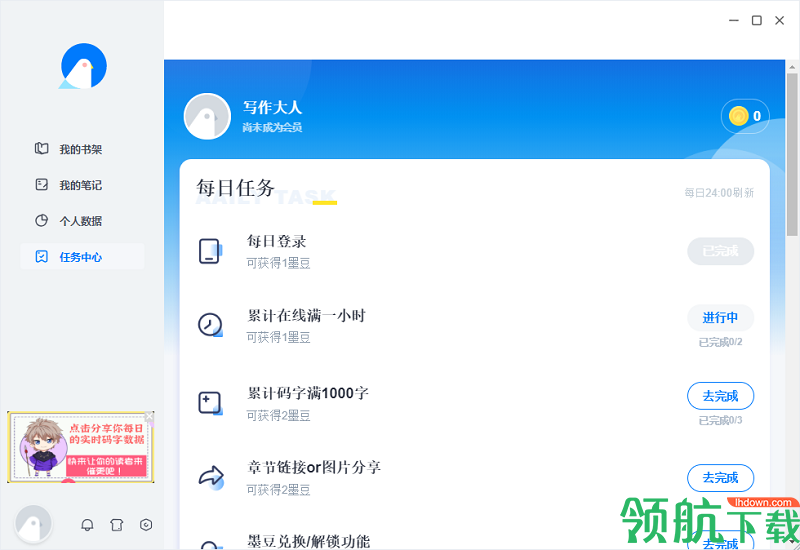Open the hexagon settings icon

click(x=146, y=524)
